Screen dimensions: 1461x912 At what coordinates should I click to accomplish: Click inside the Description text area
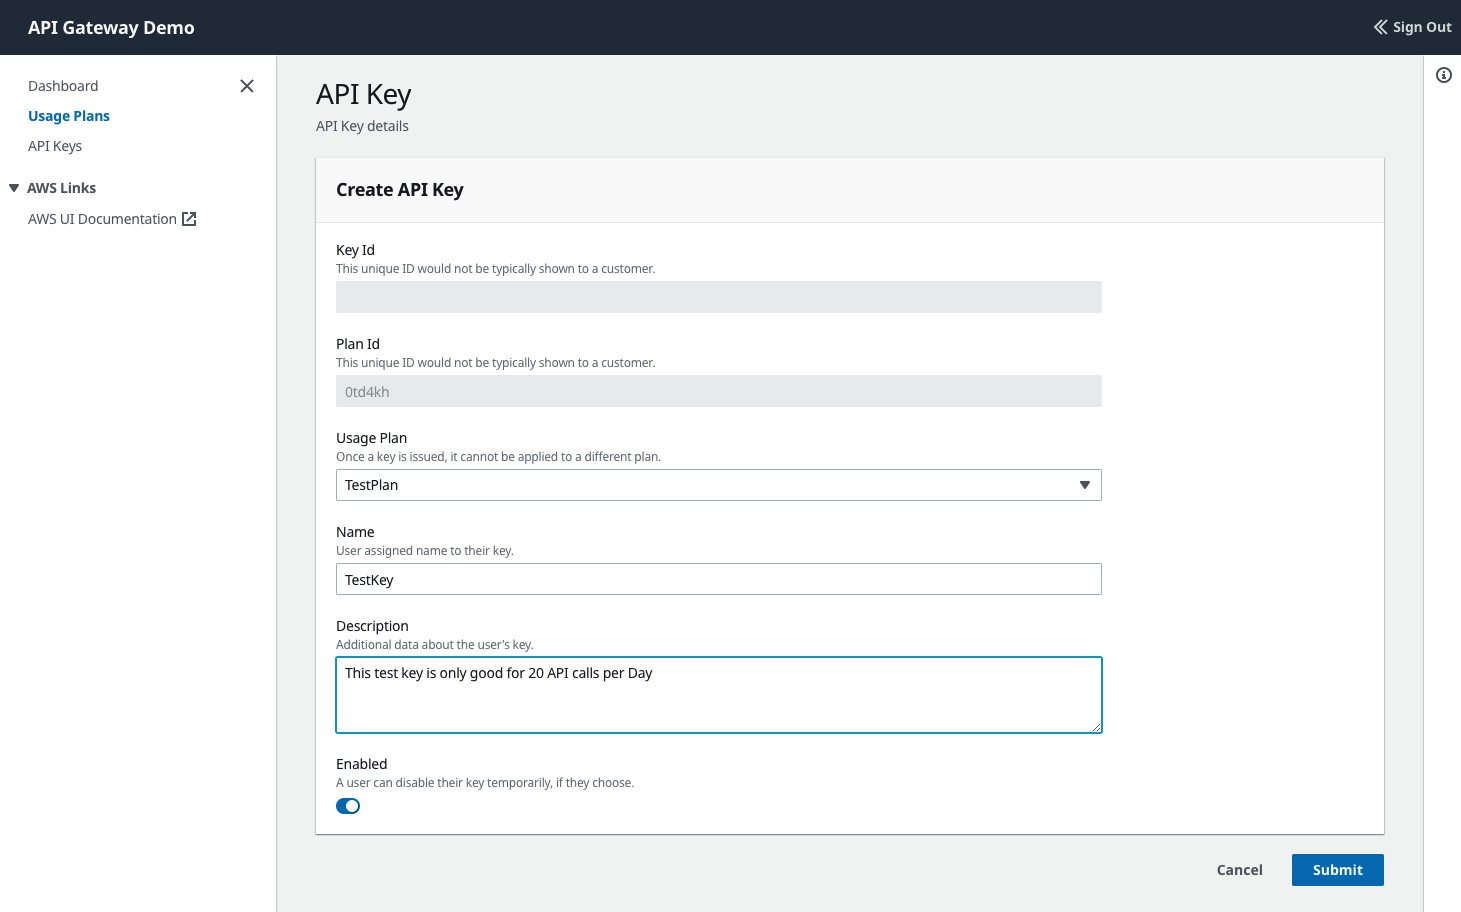coord(718,695)
